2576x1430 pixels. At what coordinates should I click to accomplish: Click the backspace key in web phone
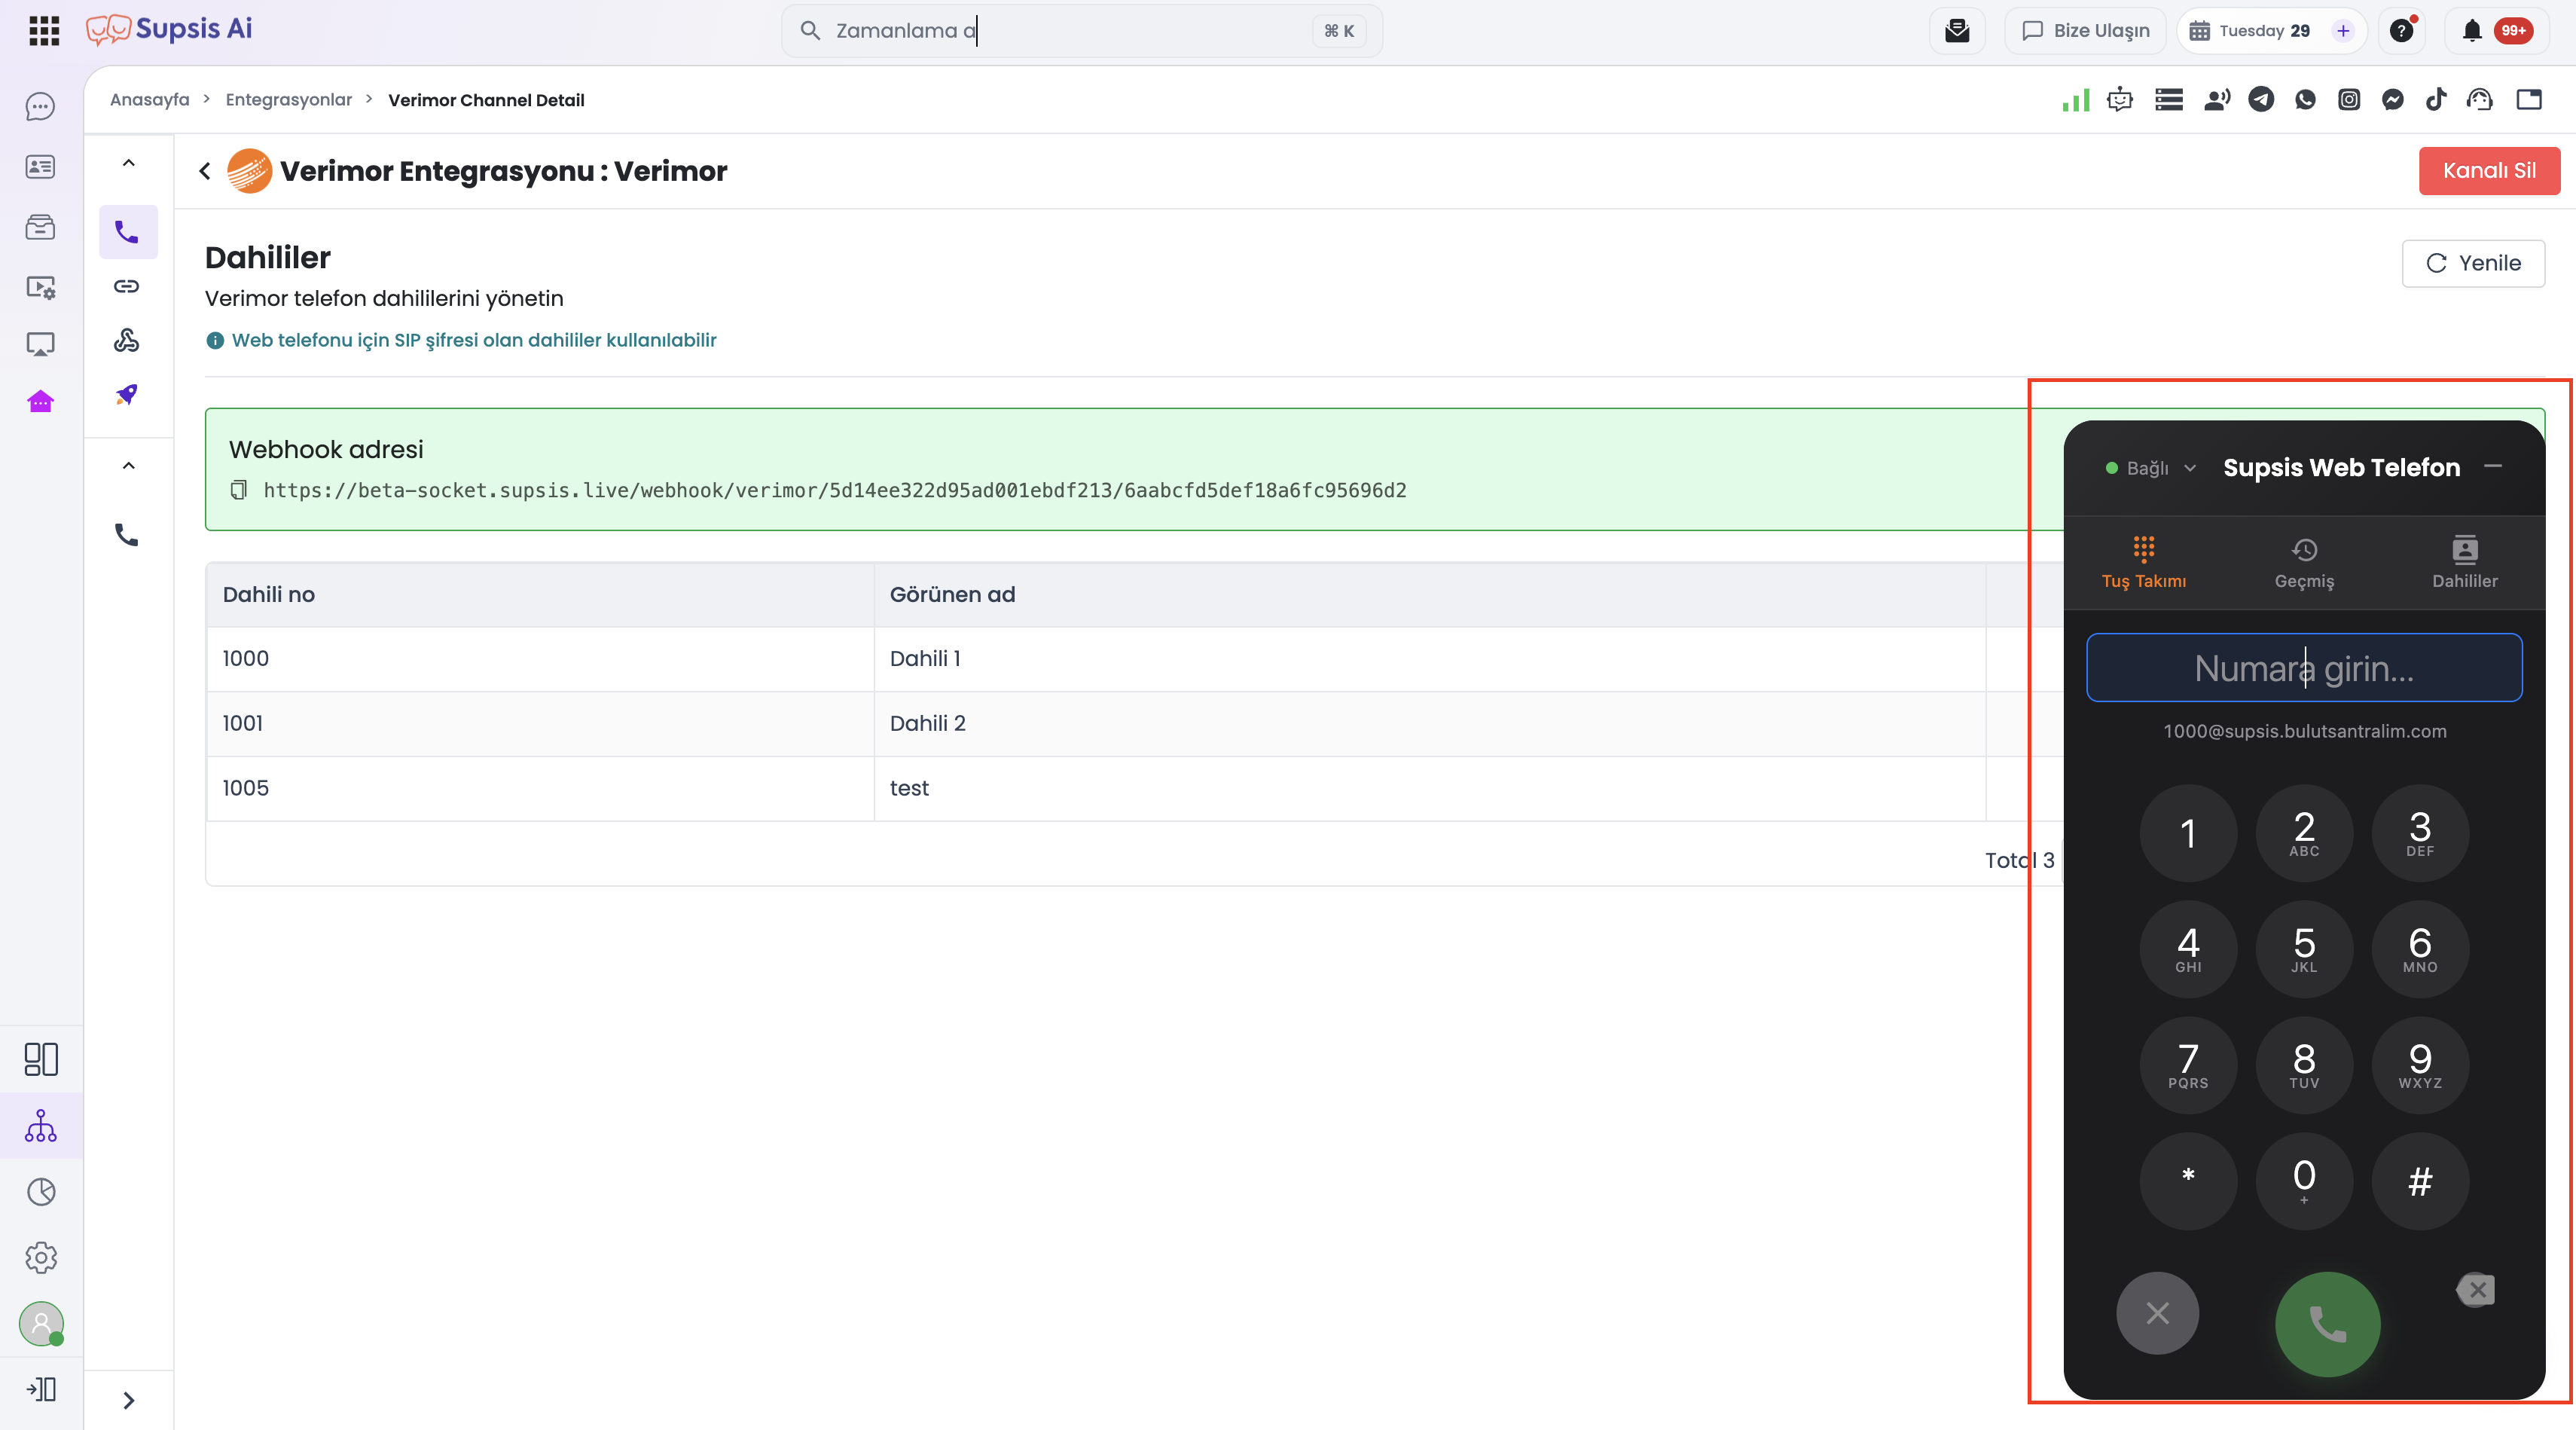(2476, 1290)
